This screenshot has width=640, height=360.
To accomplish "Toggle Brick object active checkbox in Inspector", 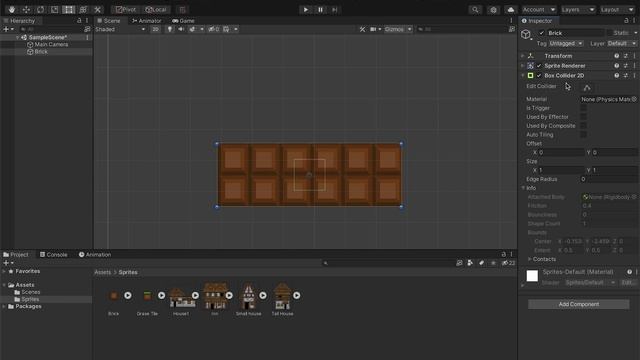I will tap(542, 33).
